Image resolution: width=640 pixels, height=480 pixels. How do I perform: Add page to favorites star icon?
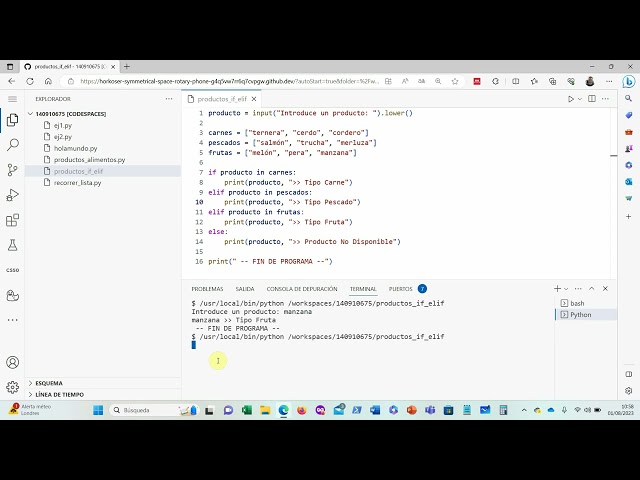455,81
